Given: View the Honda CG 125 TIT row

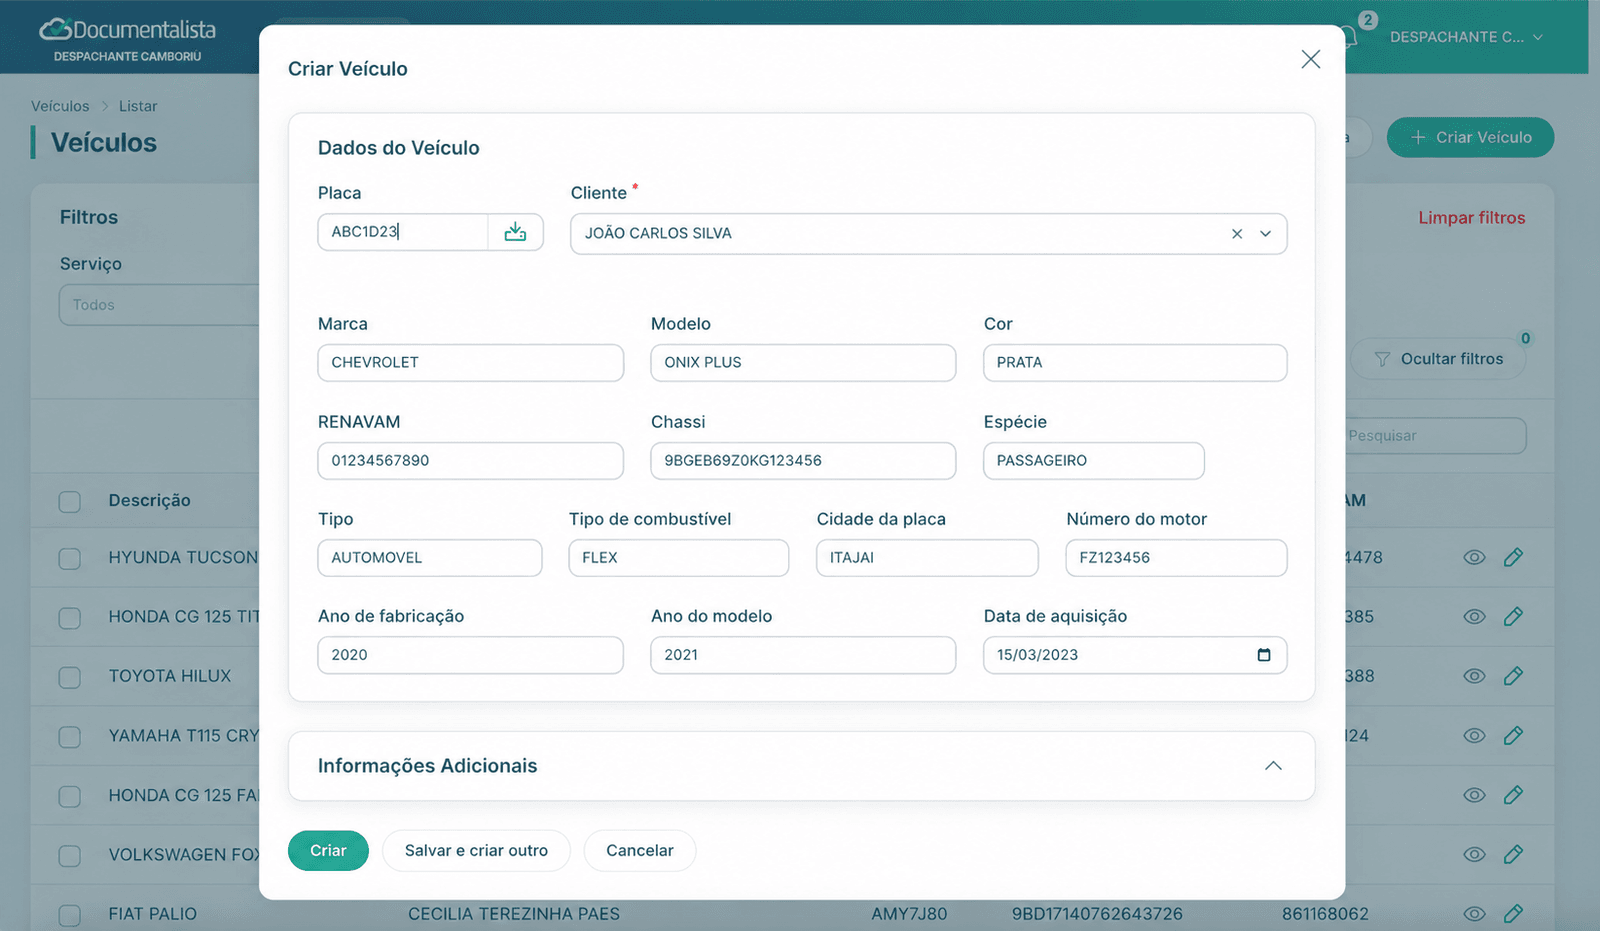Looking at the screenshot, I should pyautogui.click(x=1474, y=617).
